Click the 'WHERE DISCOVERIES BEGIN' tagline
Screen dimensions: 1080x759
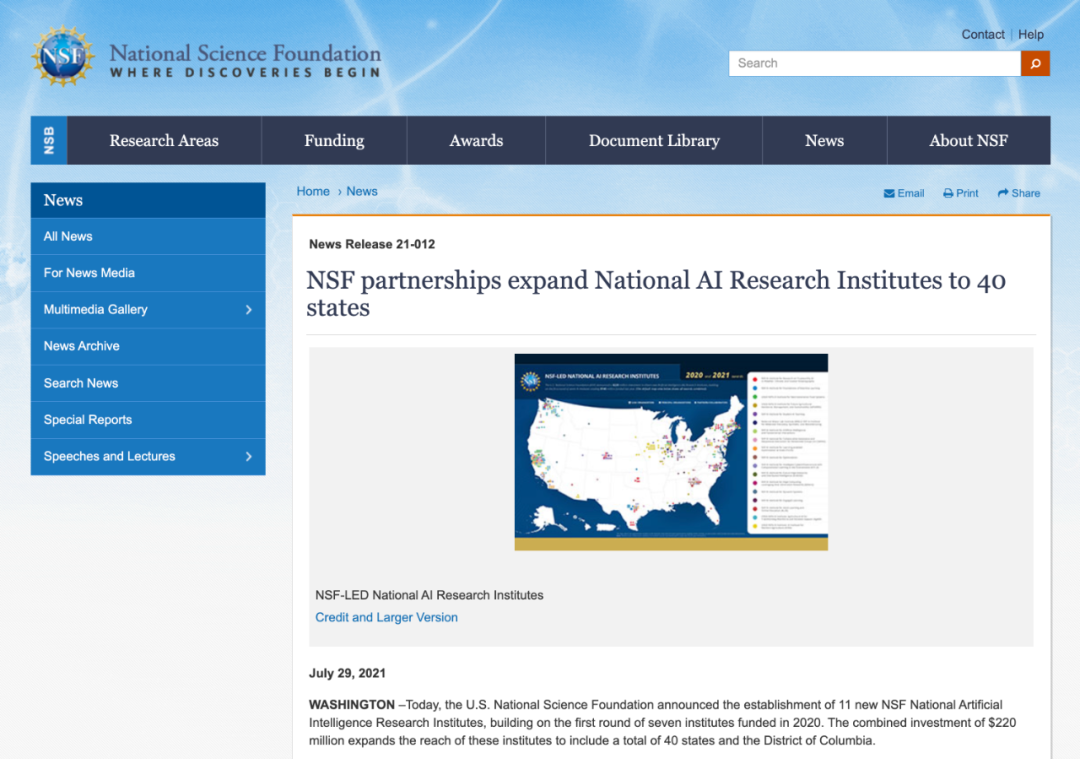click(x=245, y=73)
